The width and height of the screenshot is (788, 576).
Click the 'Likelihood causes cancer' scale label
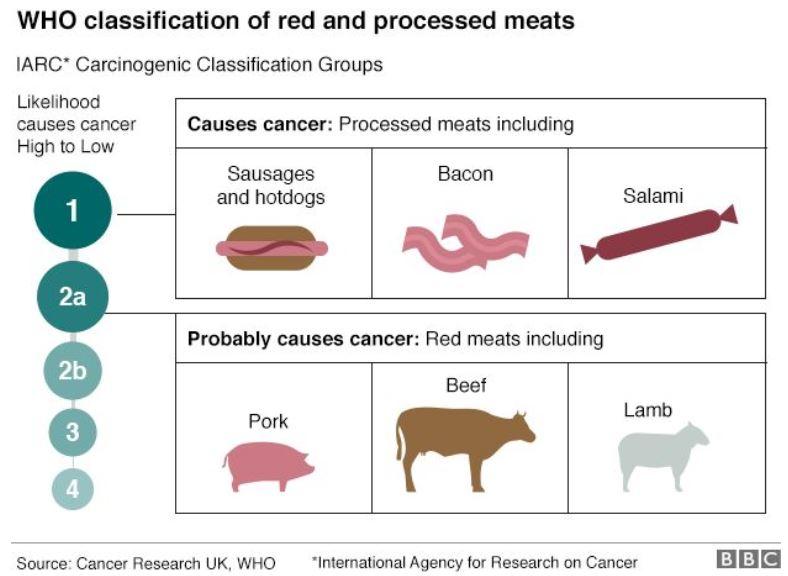pyautogui.click(x=76, y=124)
